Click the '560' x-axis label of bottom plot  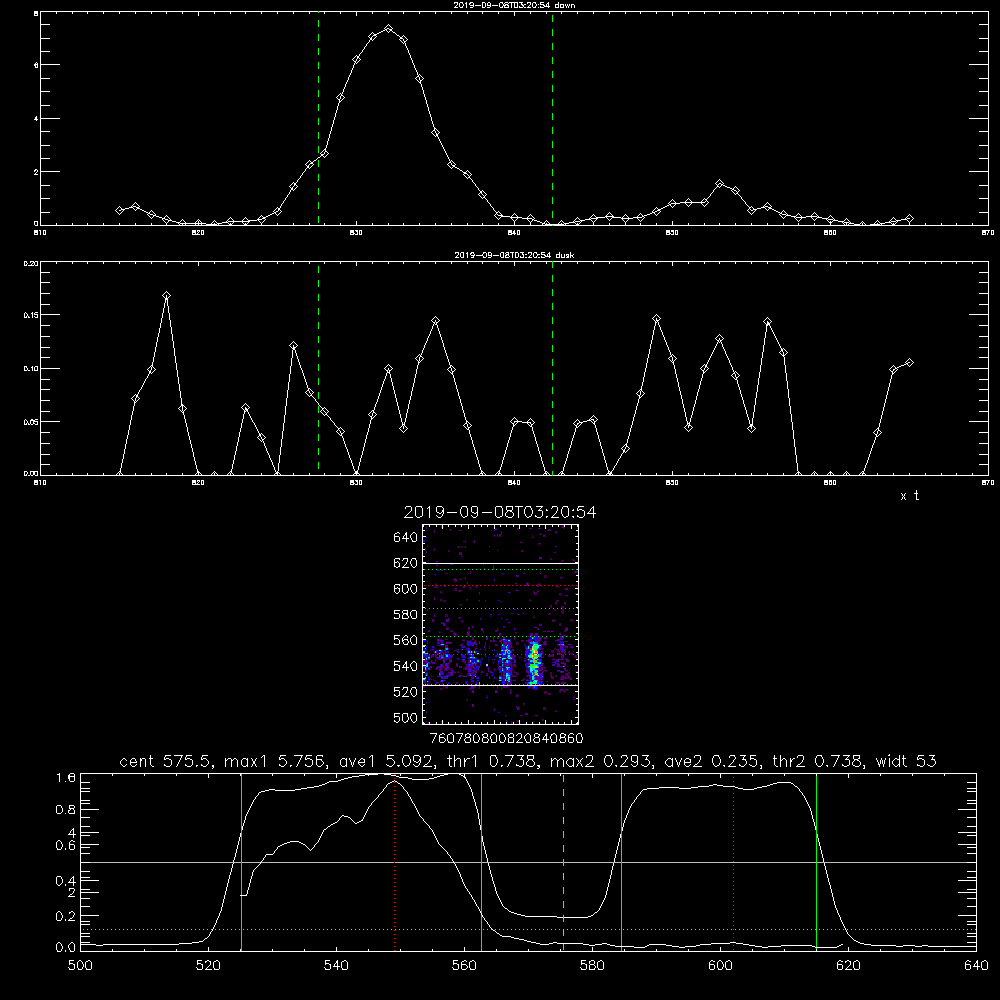464,965
